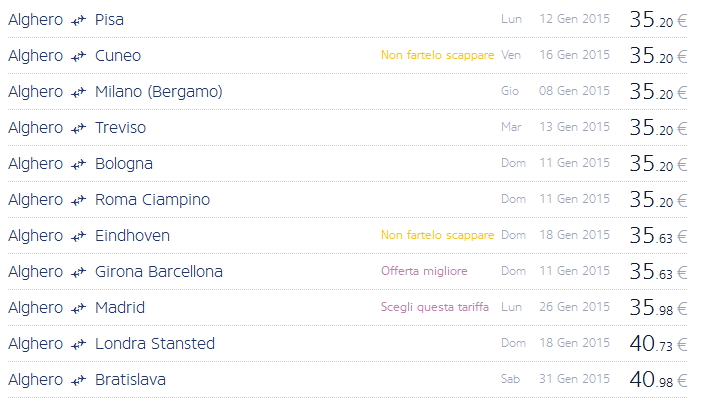
Task: Click the plane icon next to Cuneo
Action: [x=79, y=56]
